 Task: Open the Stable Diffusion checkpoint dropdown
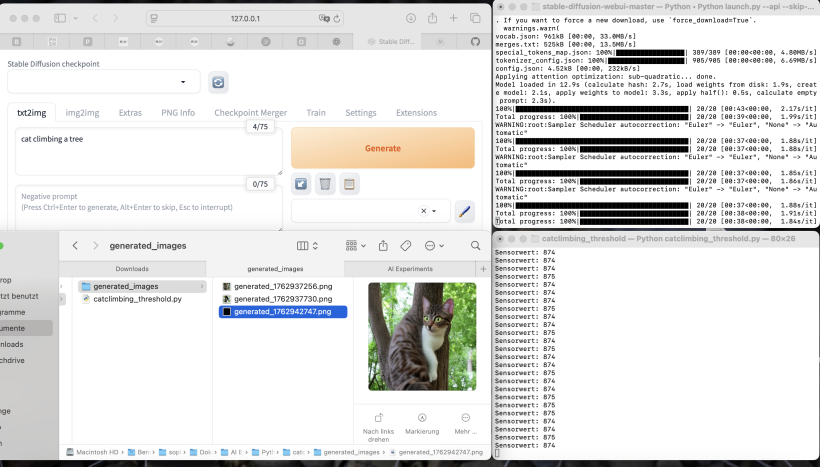(104, 83)
